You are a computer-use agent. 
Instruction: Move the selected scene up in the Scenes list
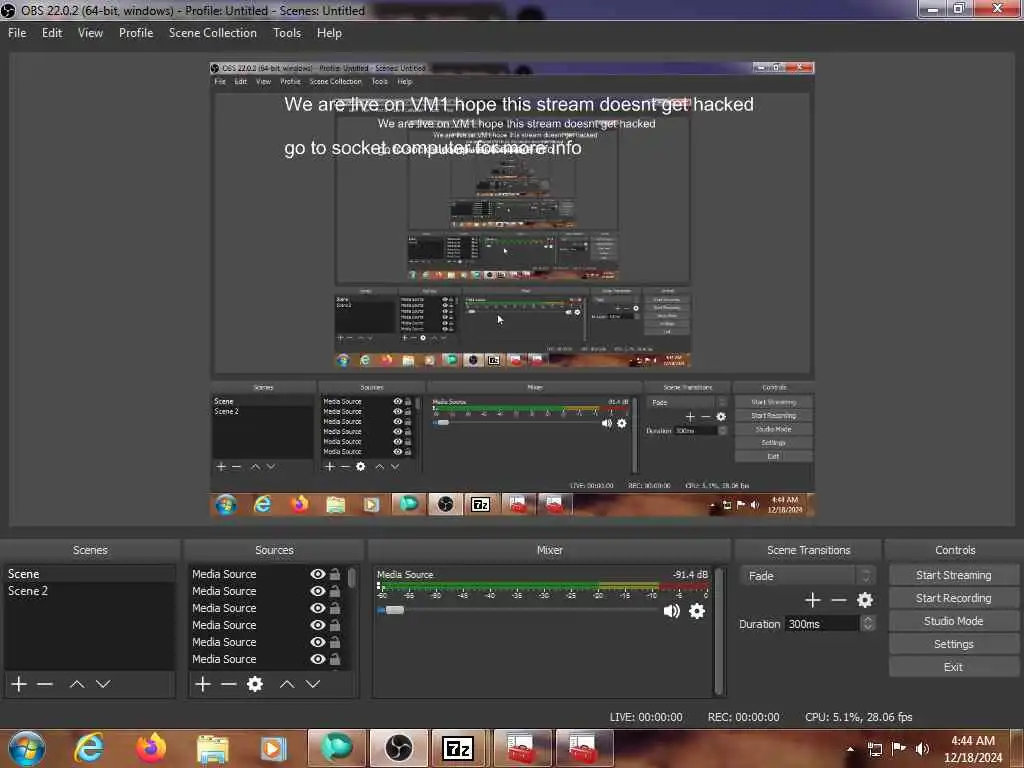tap(77, 684)
